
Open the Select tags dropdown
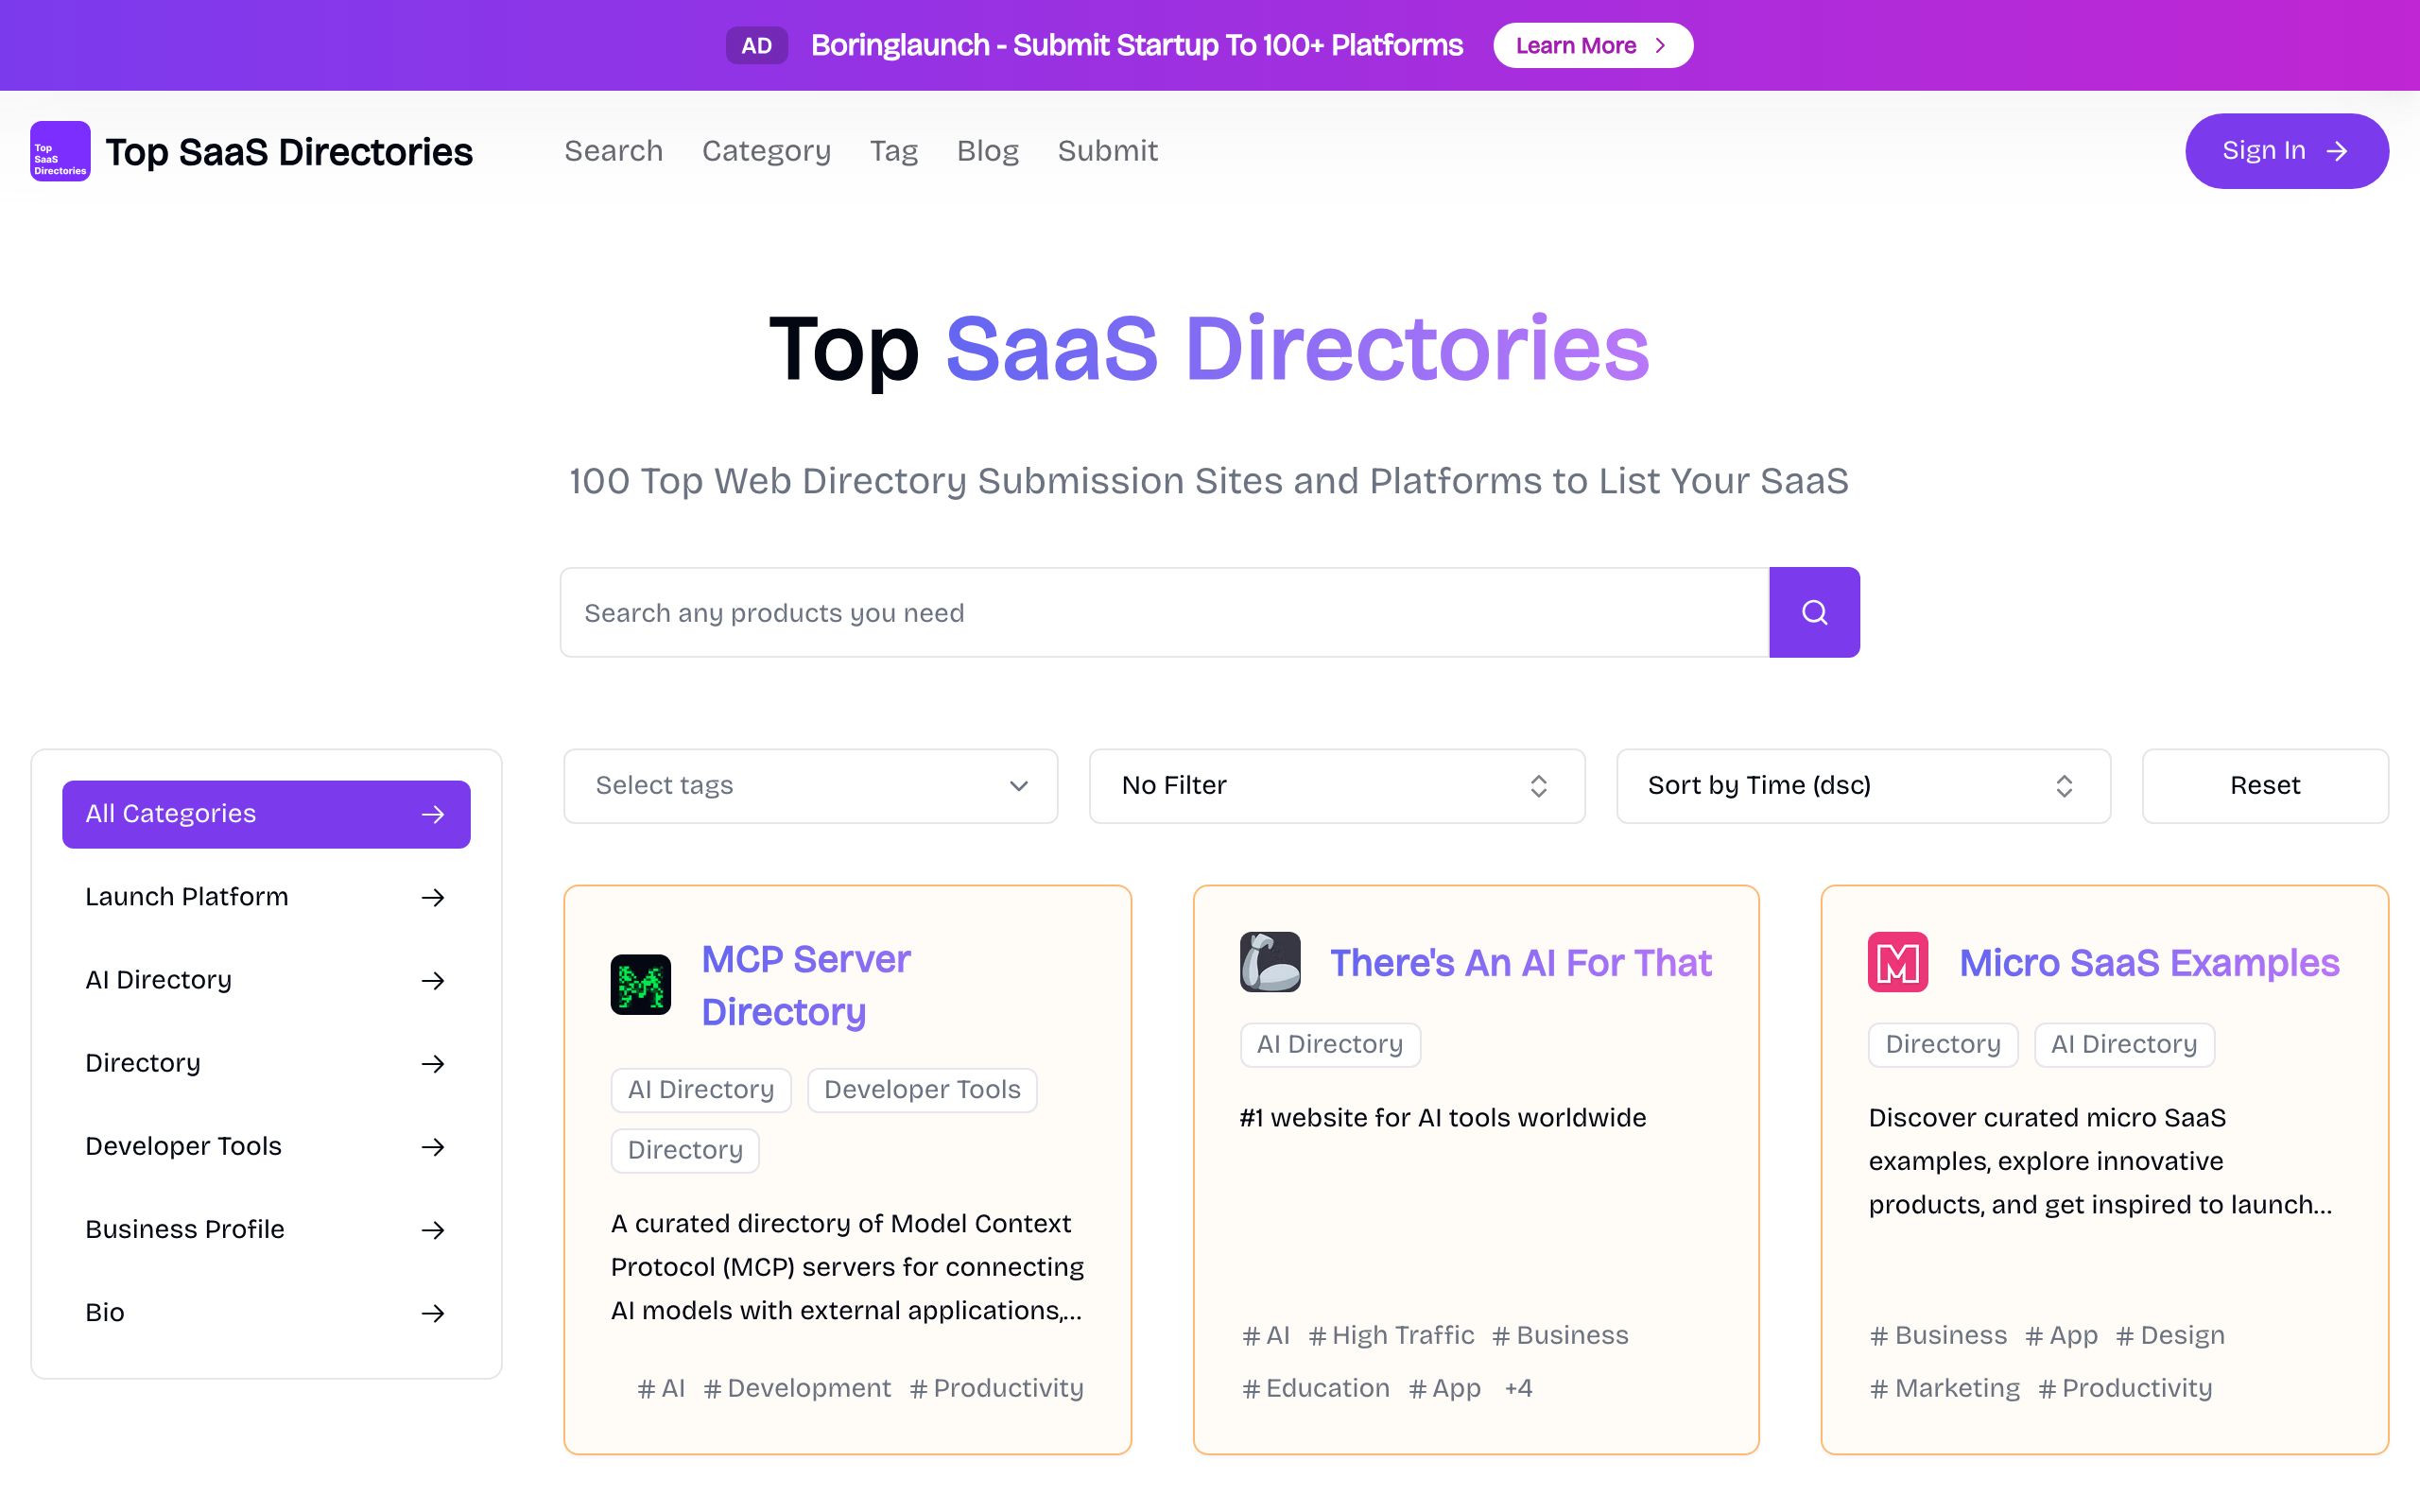pyautogui.click(x=810, y=786)
